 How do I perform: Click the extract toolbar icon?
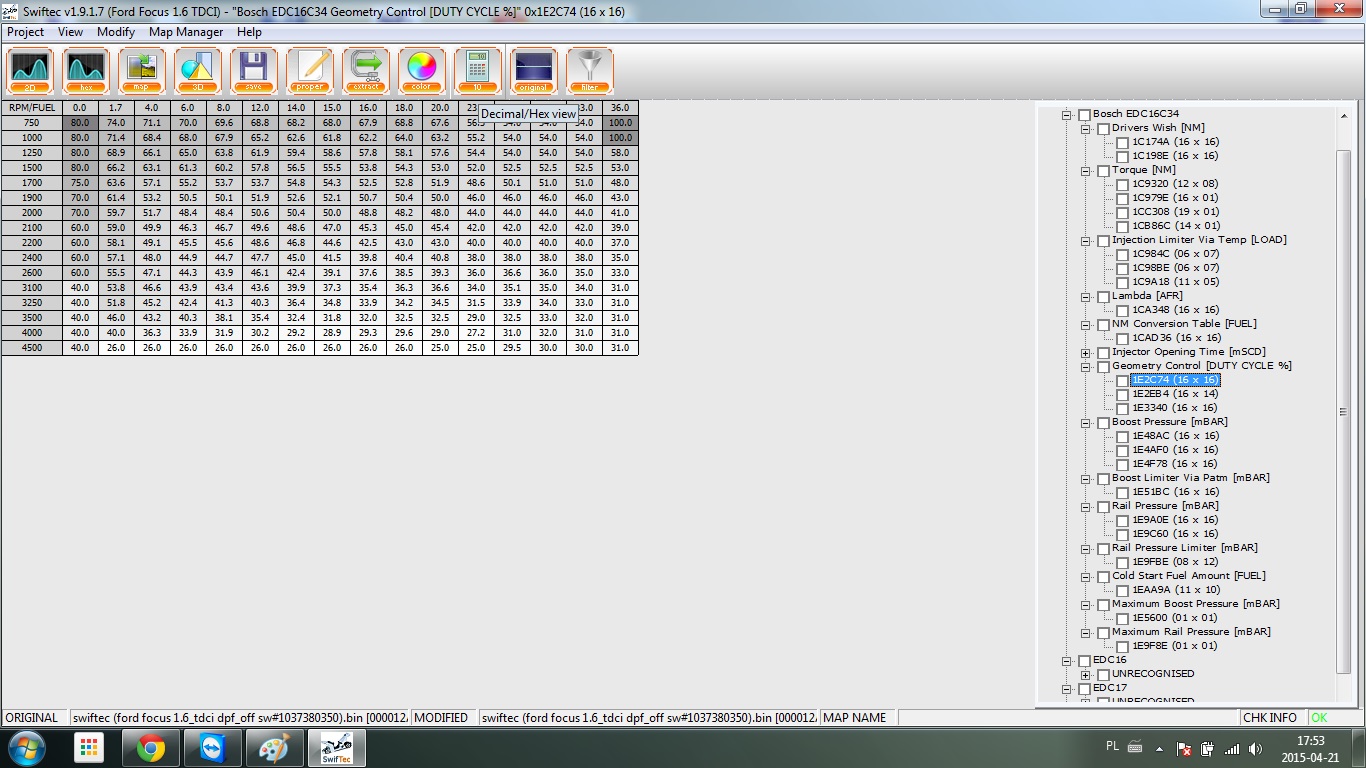(366, 71)
